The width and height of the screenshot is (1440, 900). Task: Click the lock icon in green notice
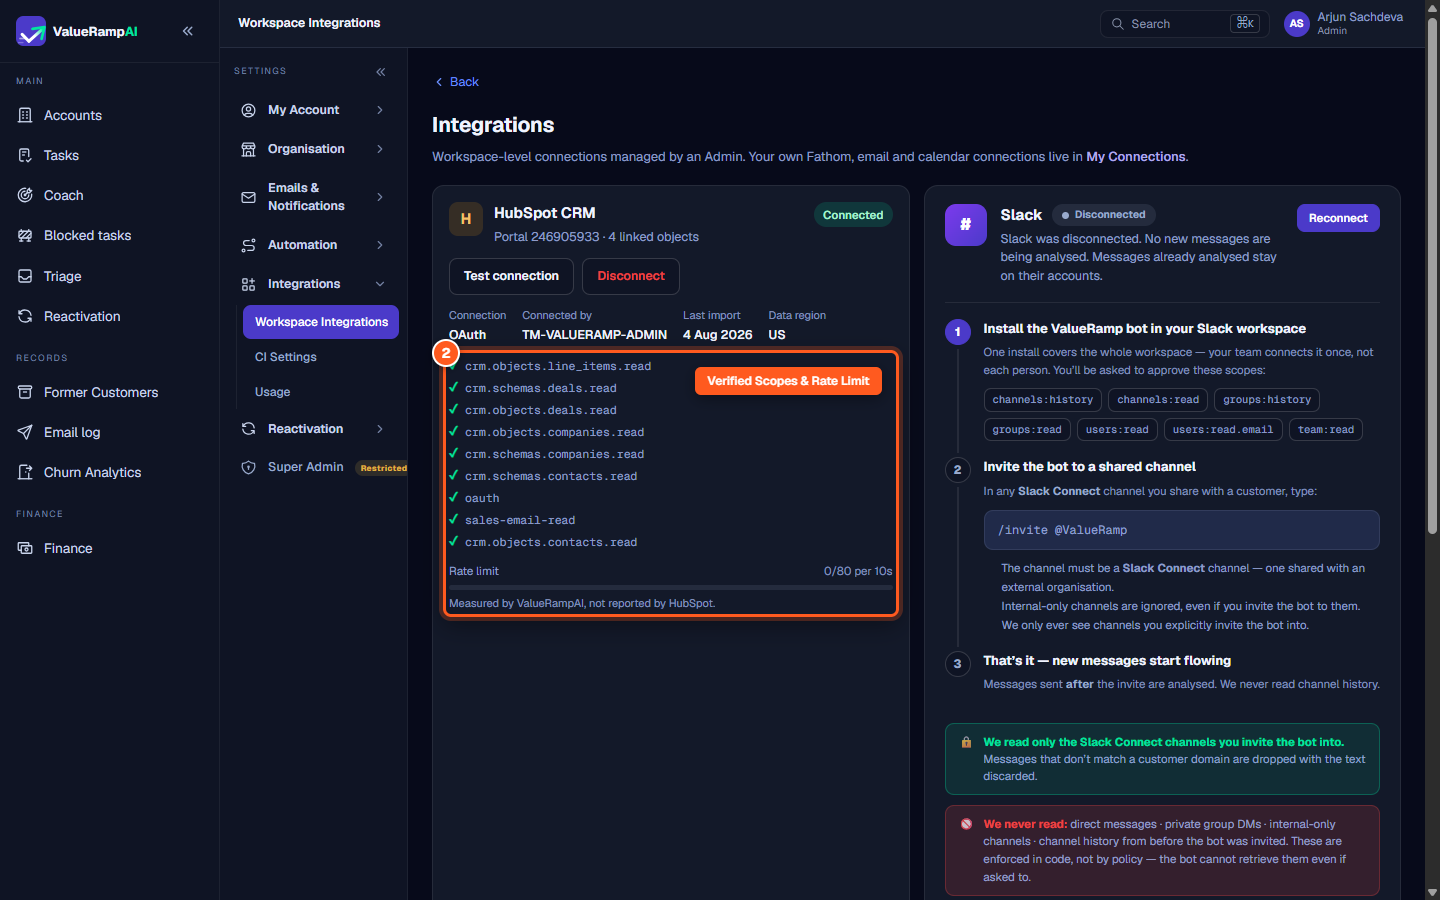(x=966, y=742)
